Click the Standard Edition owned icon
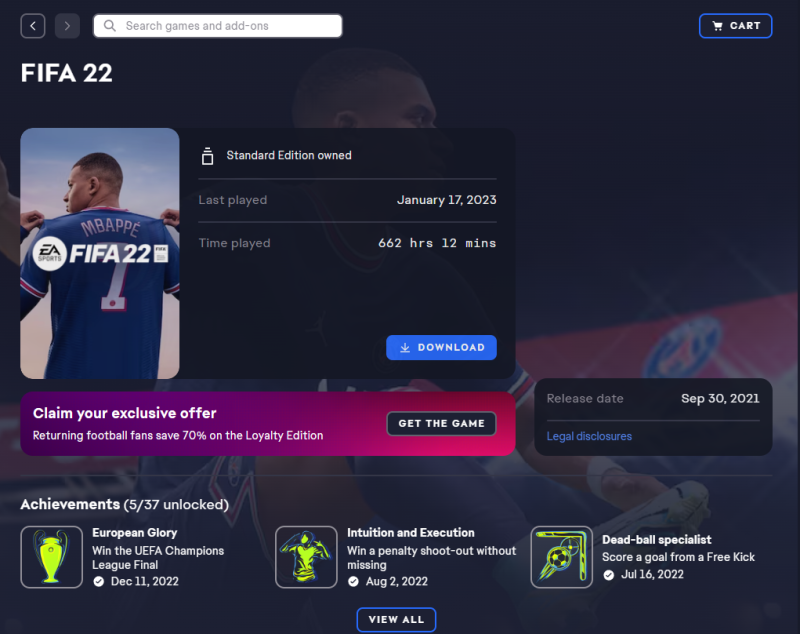The image size is (800, 634). (207, 156)
